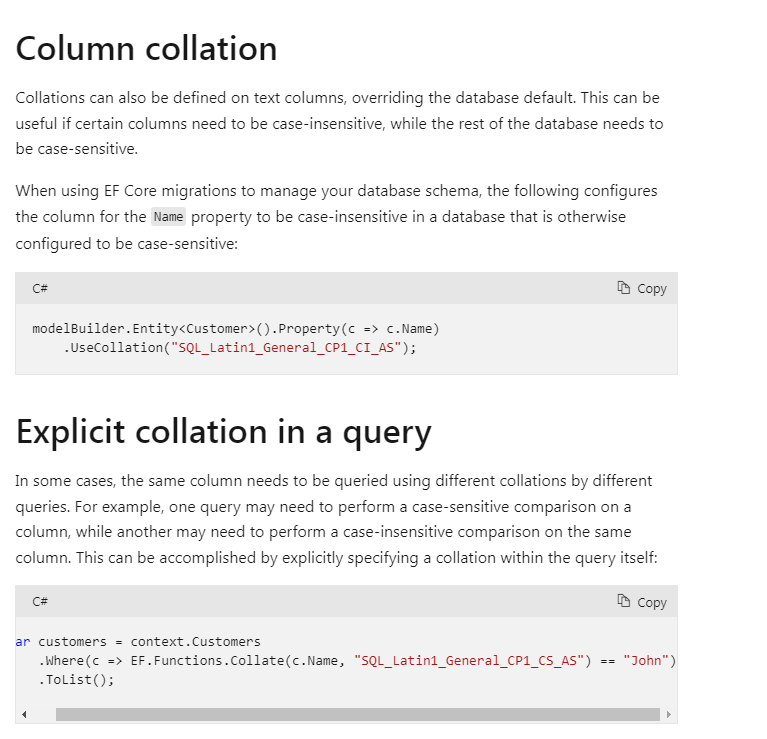Click the EF.Functions.Collate call text
The height and width of the screenshot is (739, 767).
click(207, 661)
